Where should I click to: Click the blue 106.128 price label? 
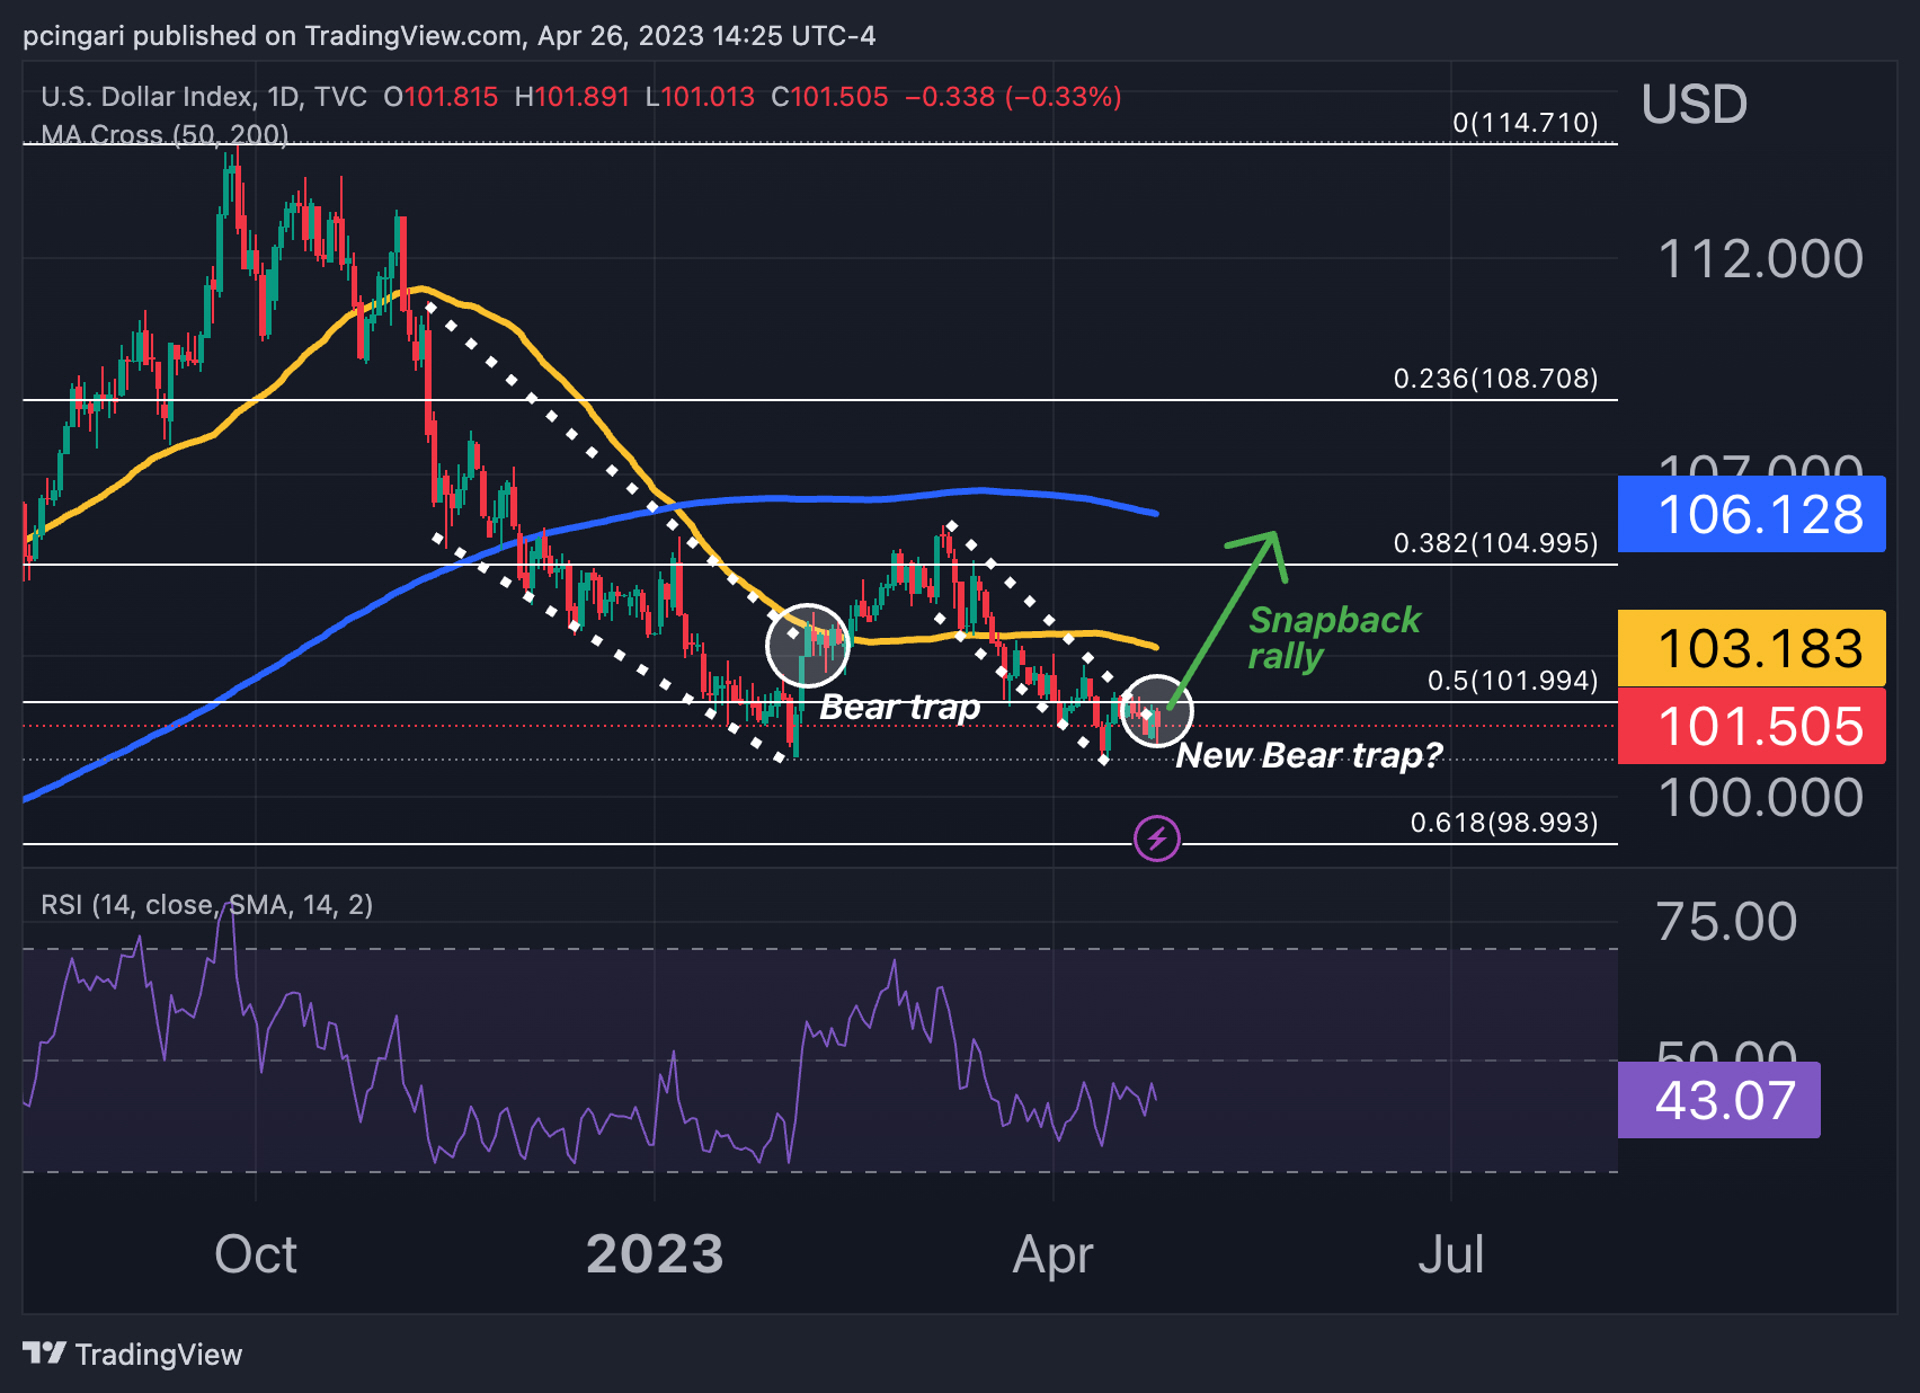coord(1751,514)
